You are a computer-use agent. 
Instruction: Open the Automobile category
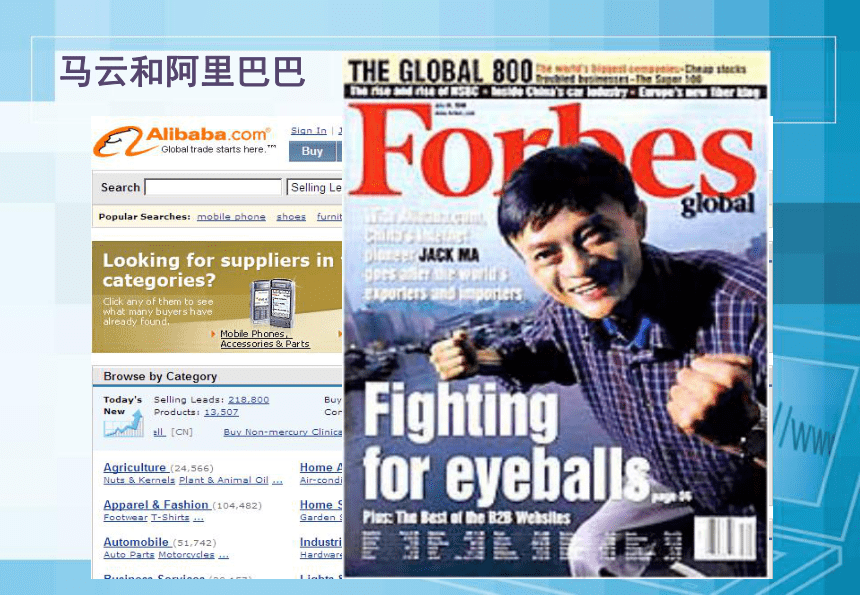click(x=136, y=542)
